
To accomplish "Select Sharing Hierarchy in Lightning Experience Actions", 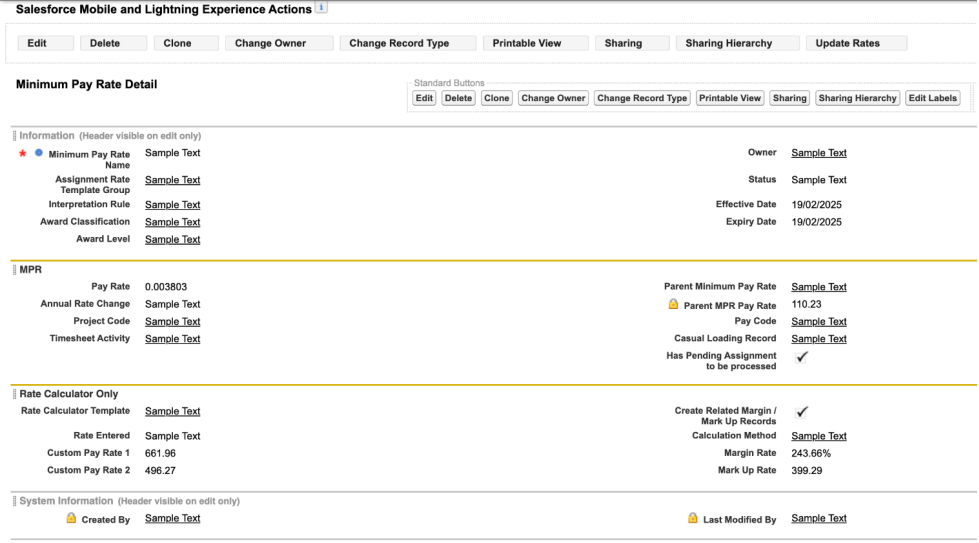I will [x=737, y=43].
